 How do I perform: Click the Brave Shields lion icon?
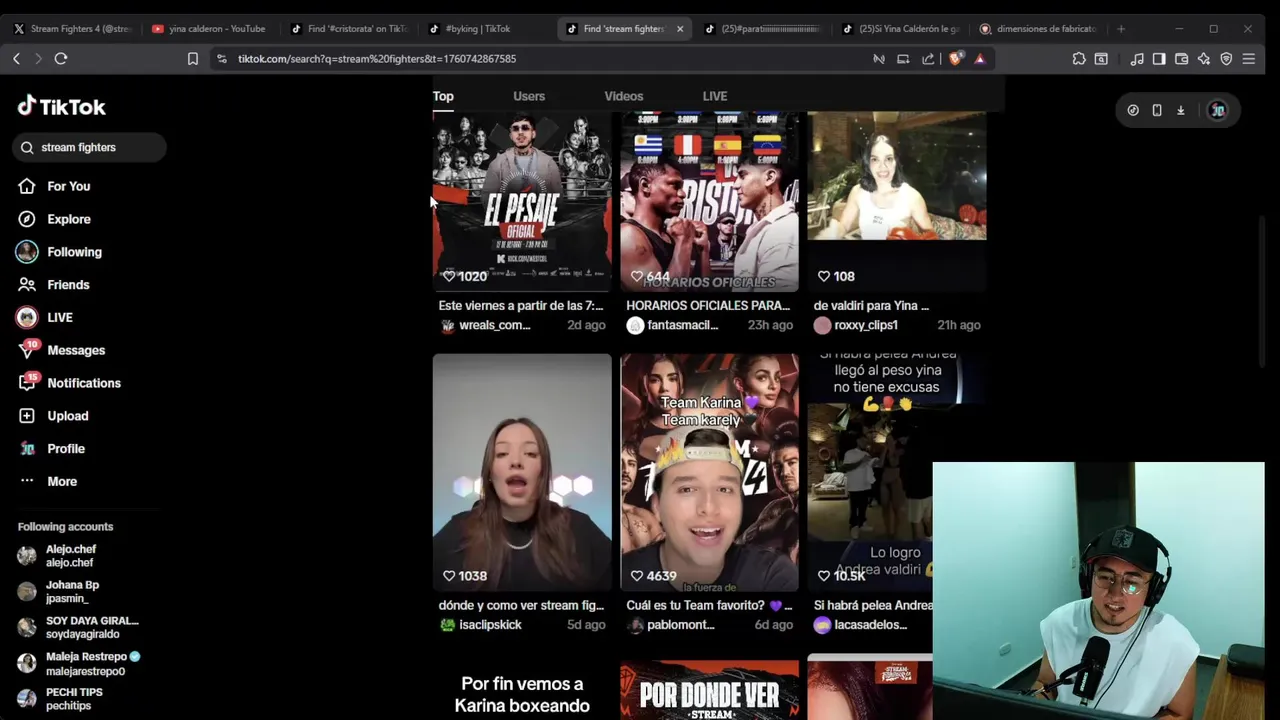955,59
